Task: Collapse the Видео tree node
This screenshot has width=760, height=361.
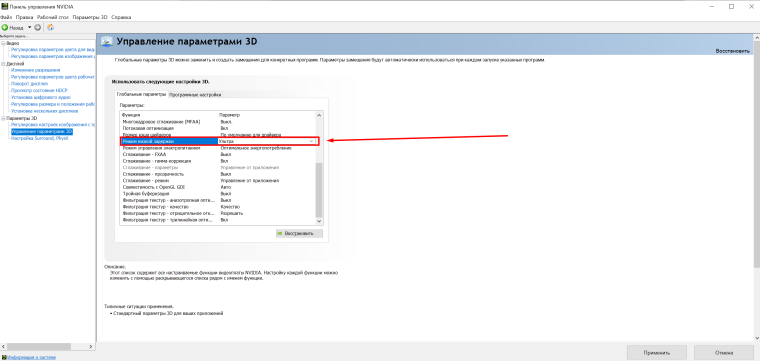Action: (2, 43)
